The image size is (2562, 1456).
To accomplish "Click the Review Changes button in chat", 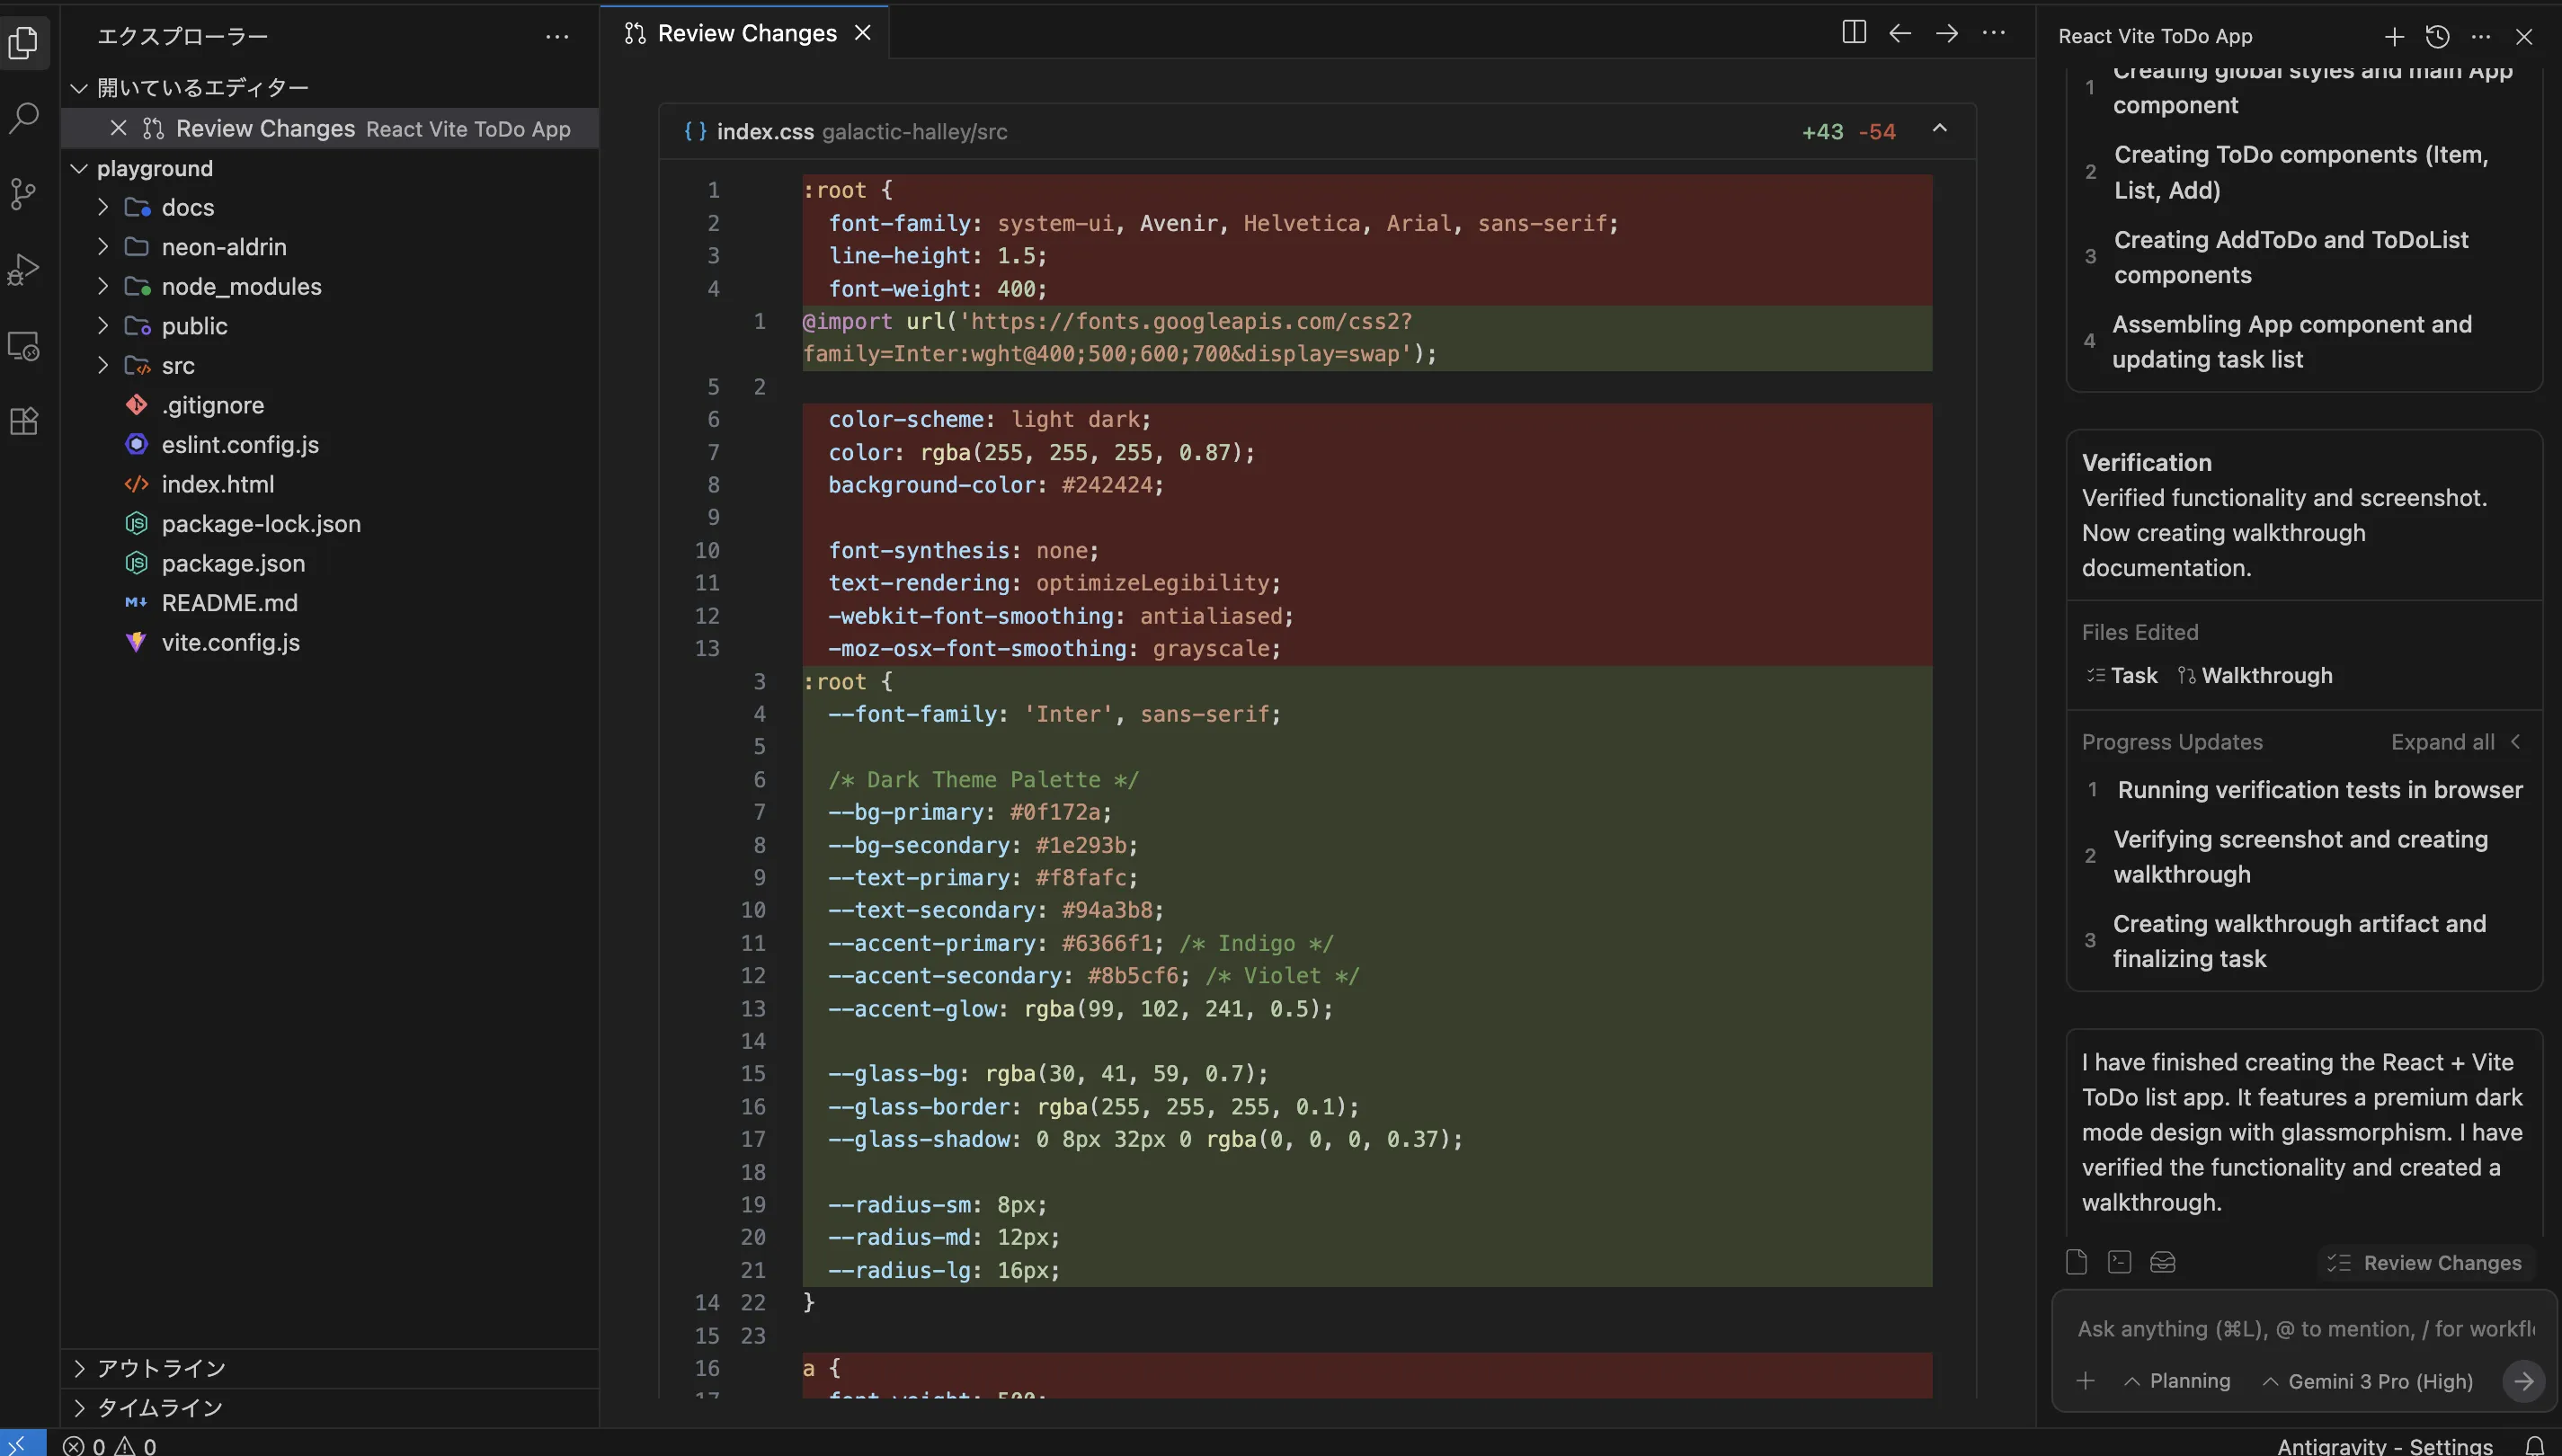I will pos(2425,1263).
